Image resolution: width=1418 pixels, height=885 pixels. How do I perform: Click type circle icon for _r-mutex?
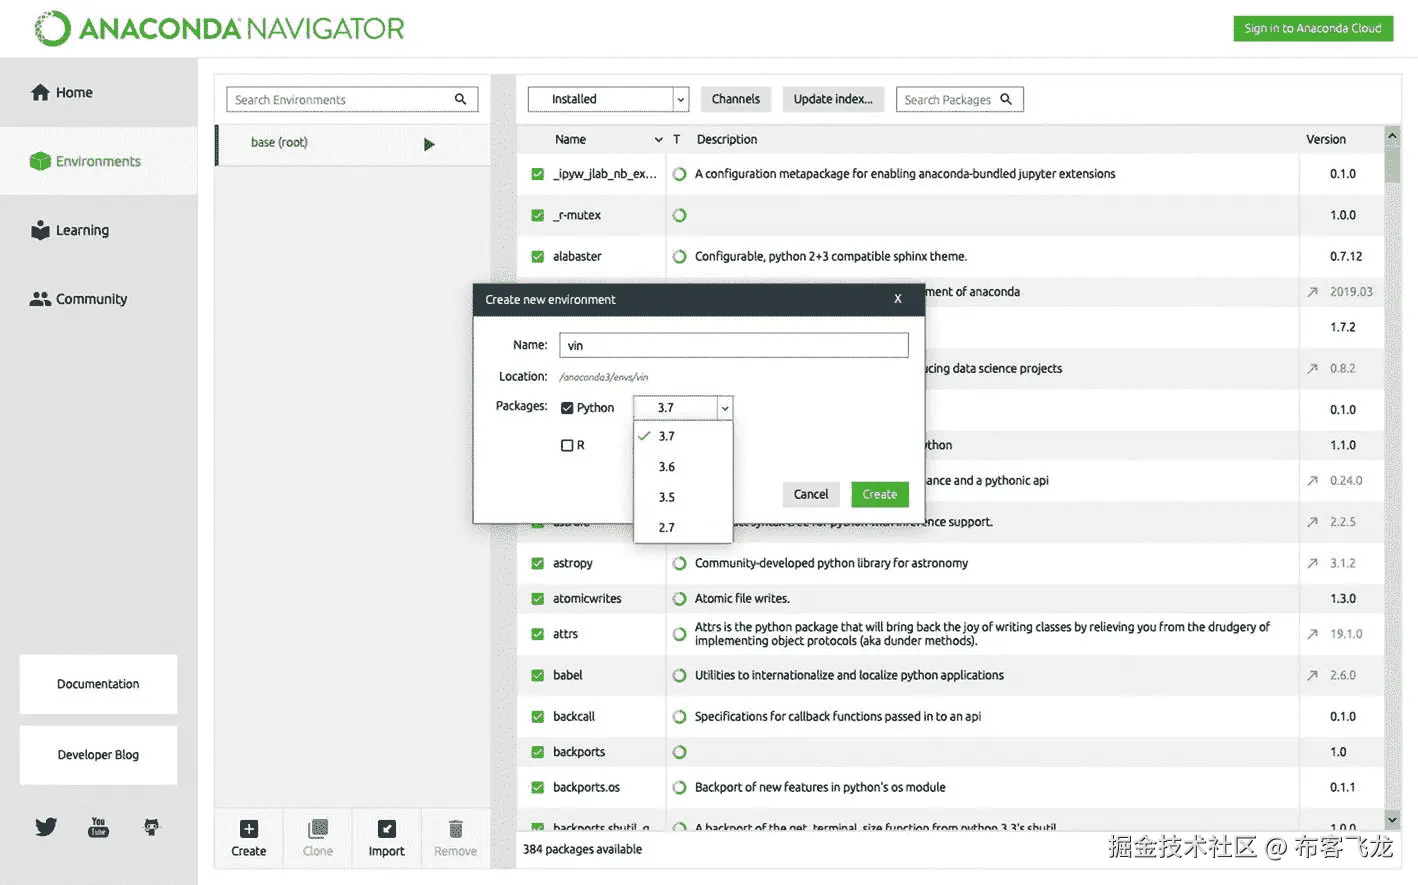[x=680, y=215]
